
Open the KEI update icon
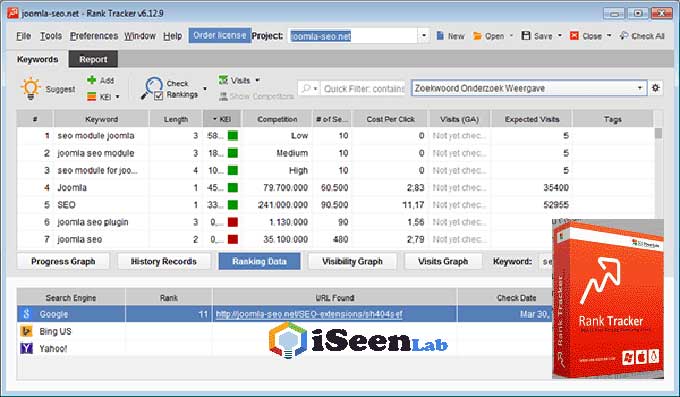pos(92,97)
